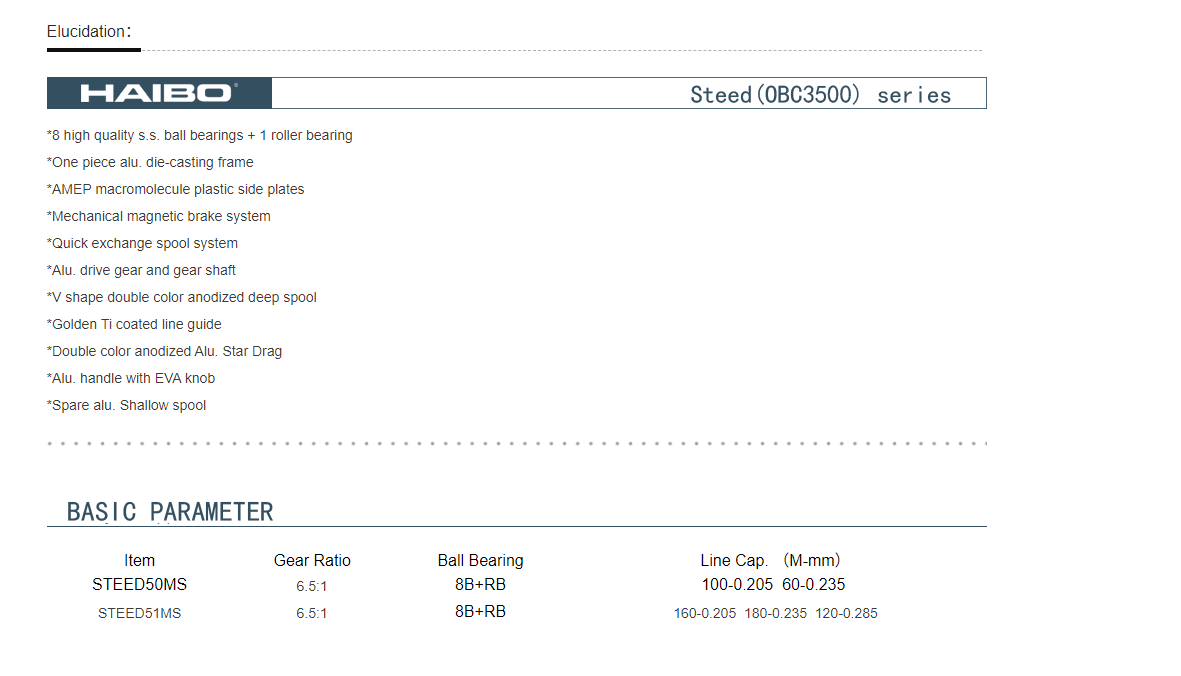Screen dimensions: 1181x676
Task: Click the 100-0.205 line capacity value
Action: [737, 585]
